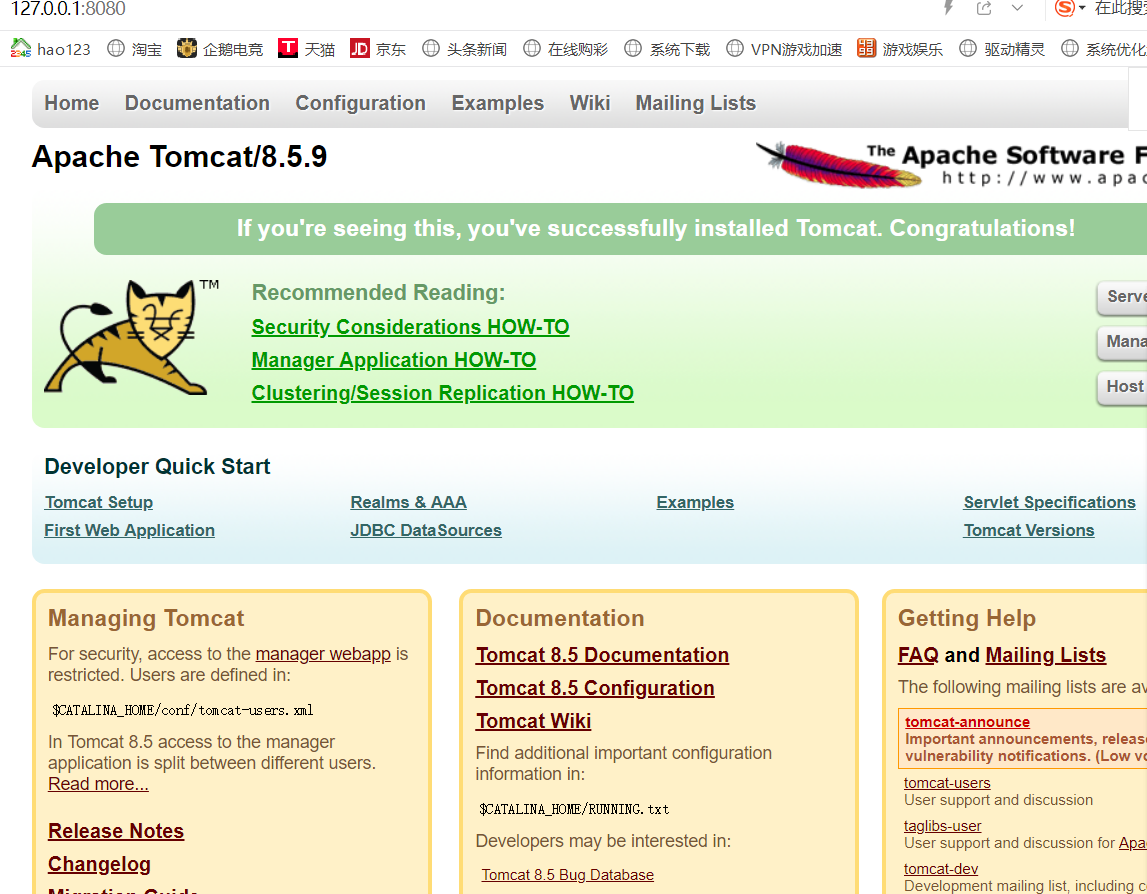Viewport: 1147px width, 894px height.
Task: Click the Manager App button
Action: pyautogui.click(x=1122, y=342)
